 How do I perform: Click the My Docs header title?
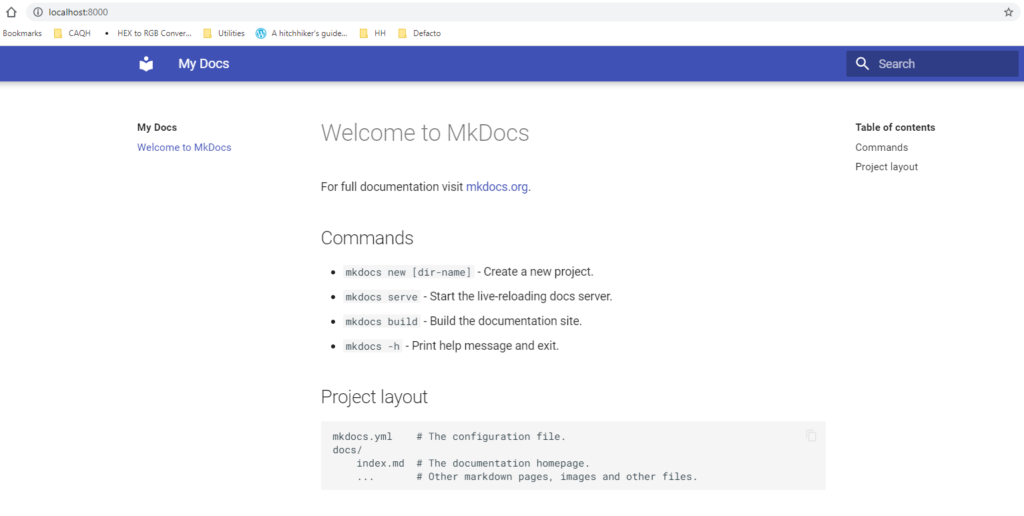pos(204,63)
